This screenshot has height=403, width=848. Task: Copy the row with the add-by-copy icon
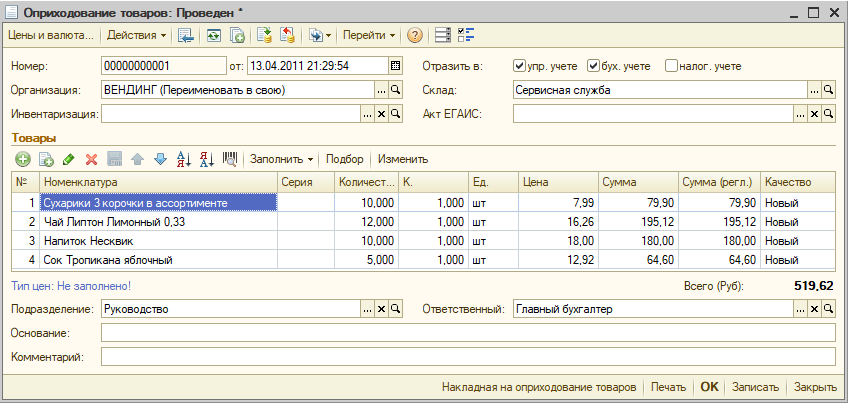point(47,159)
